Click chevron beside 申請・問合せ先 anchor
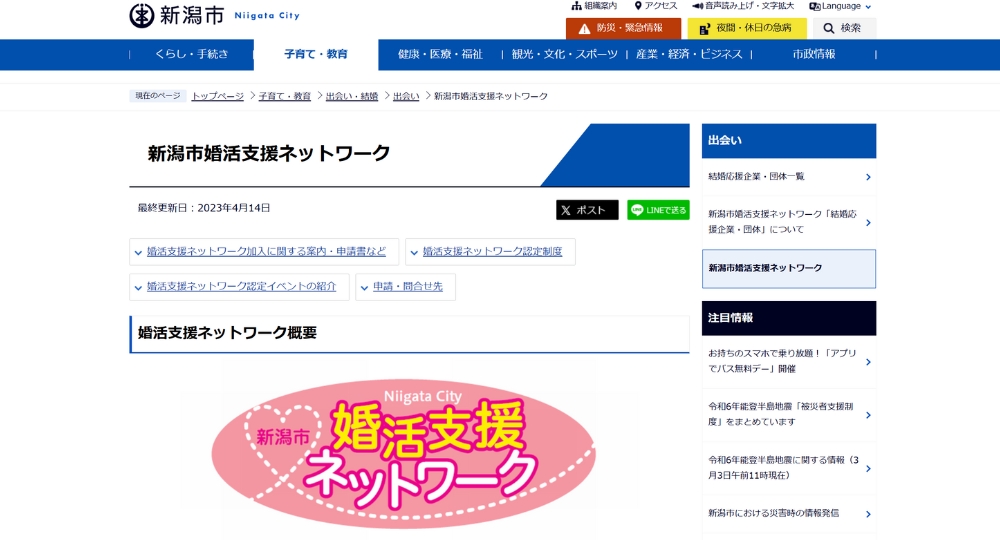 (x=364, y=288)
